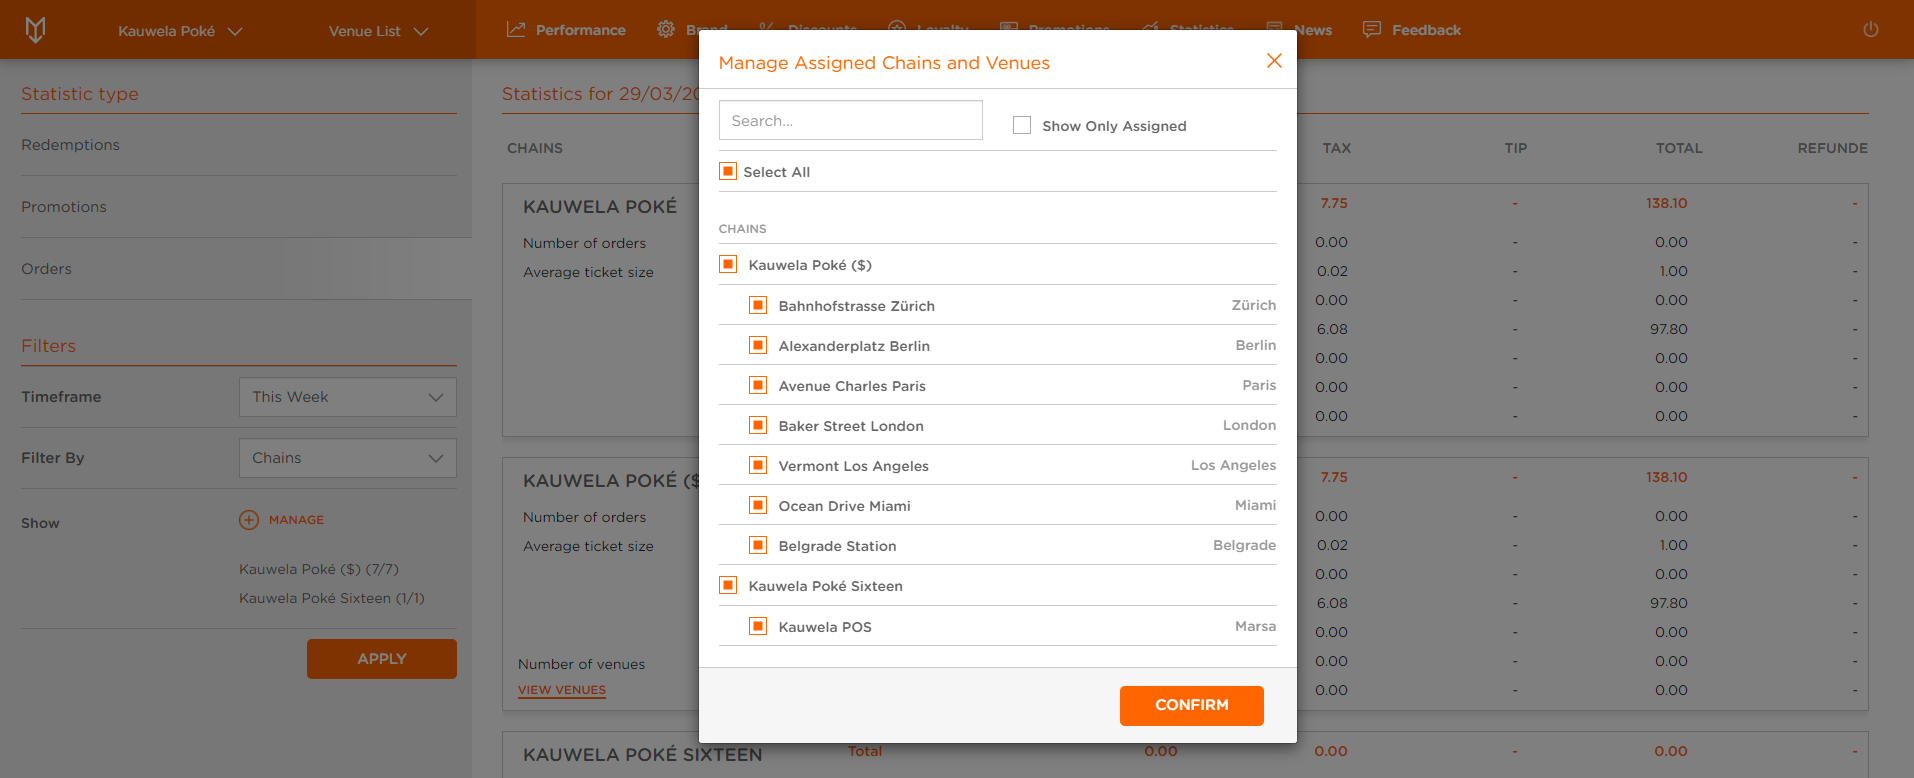Click the MANAGE link
The height and width of the screenshot is (778, 1914).
pos(296,520)
